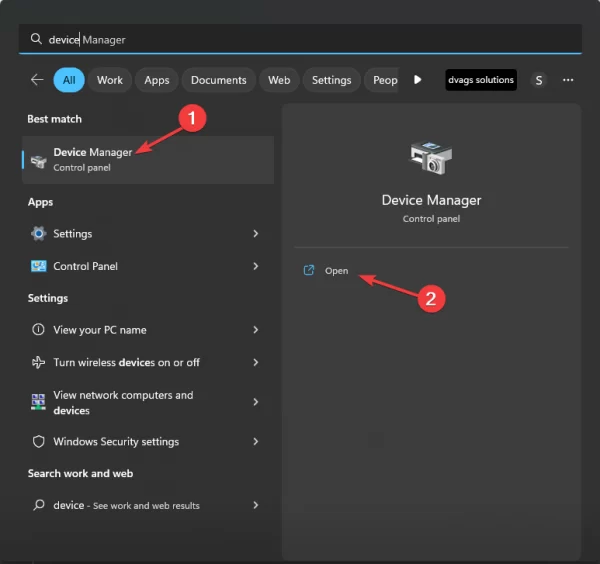Click the Device Manager icon in Best match
600x564 pixels.
click(39, 161)
